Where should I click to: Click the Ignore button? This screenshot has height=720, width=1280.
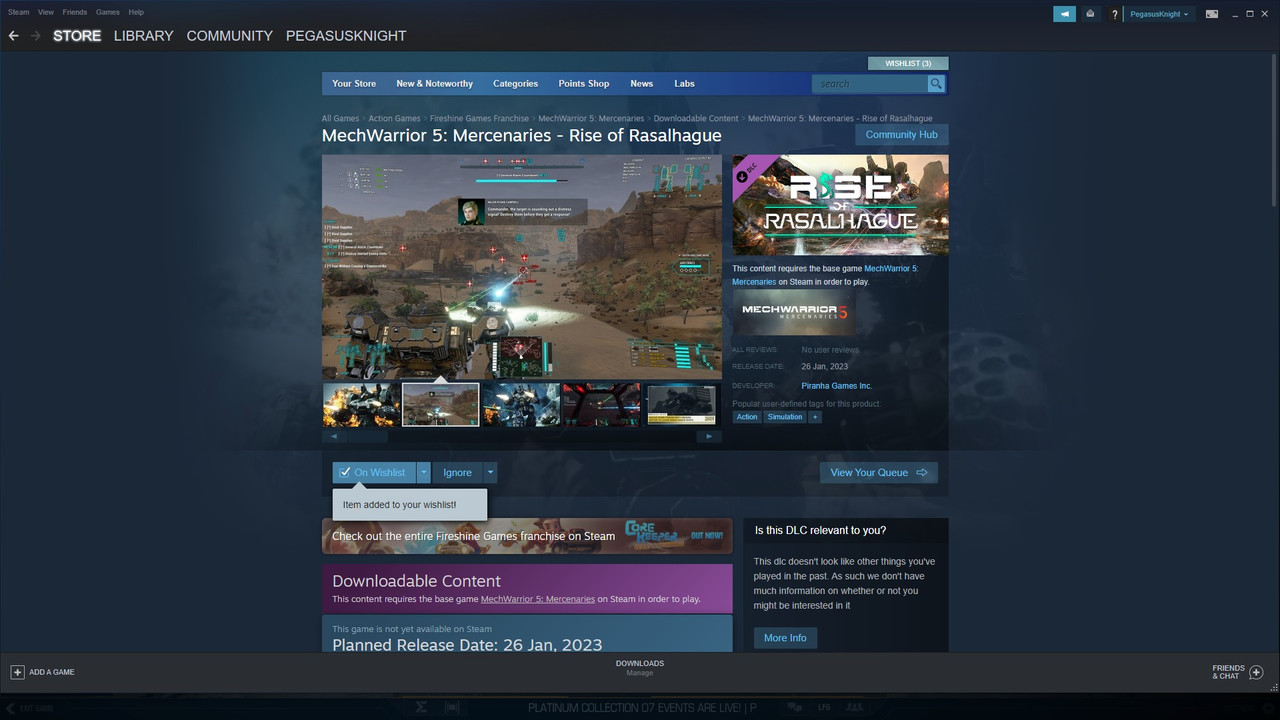point(457,472)
